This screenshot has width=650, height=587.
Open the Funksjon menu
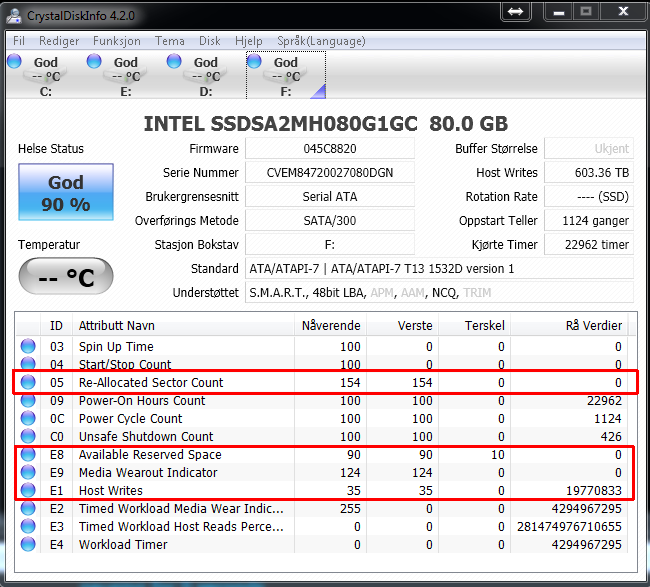(x=116, y=41)
